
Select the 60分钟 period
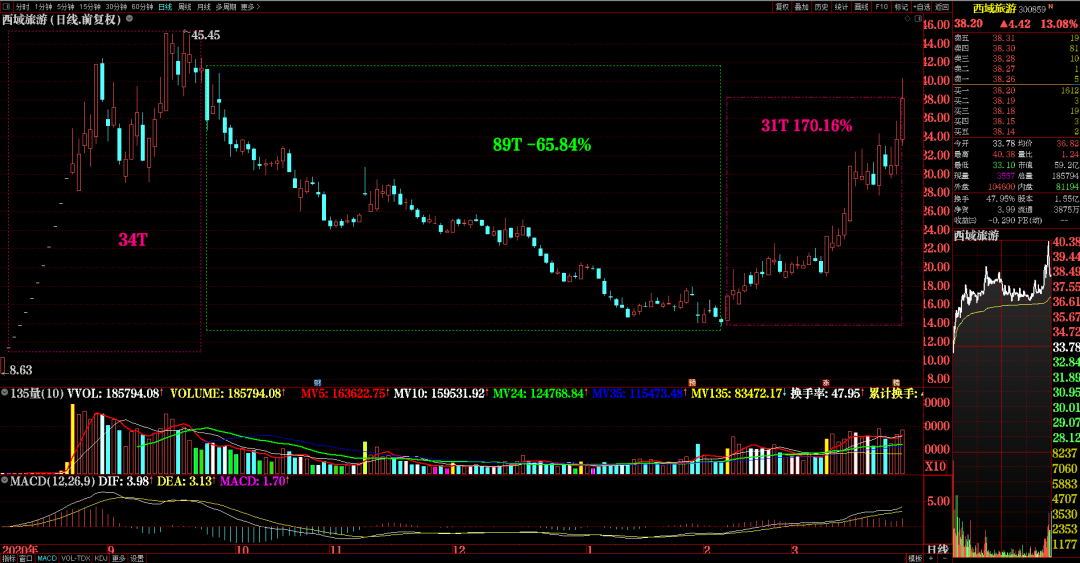pos(142,7)
